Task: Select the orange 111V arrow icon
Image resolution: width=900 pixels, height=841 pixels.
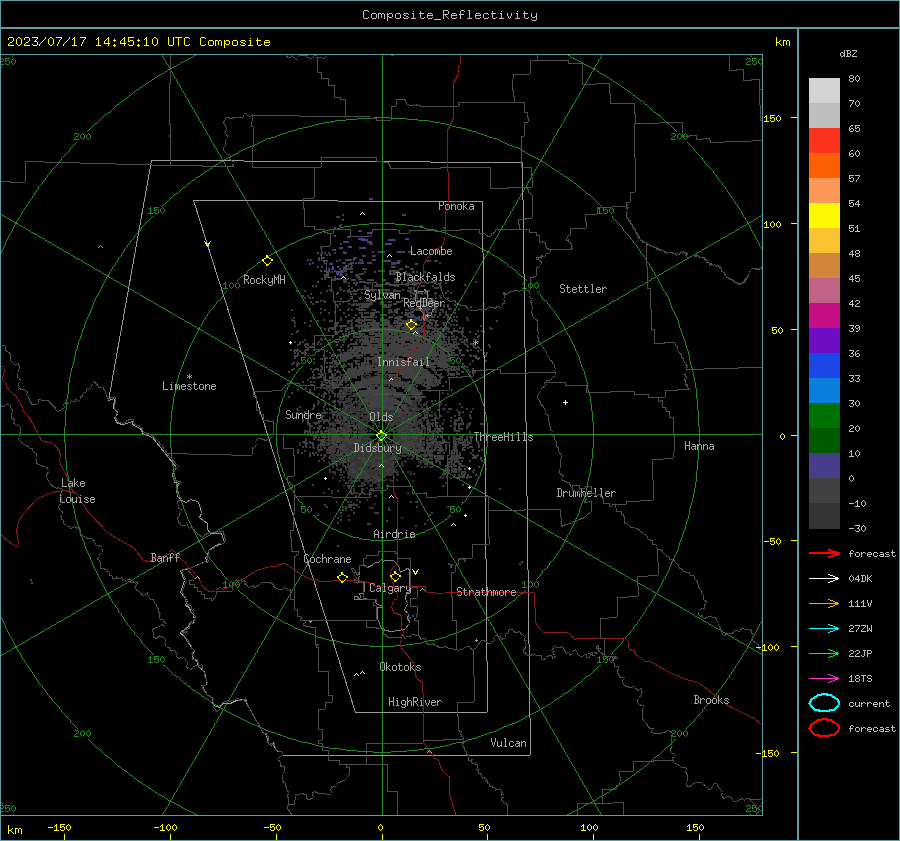Action: (x=824, y=603)
